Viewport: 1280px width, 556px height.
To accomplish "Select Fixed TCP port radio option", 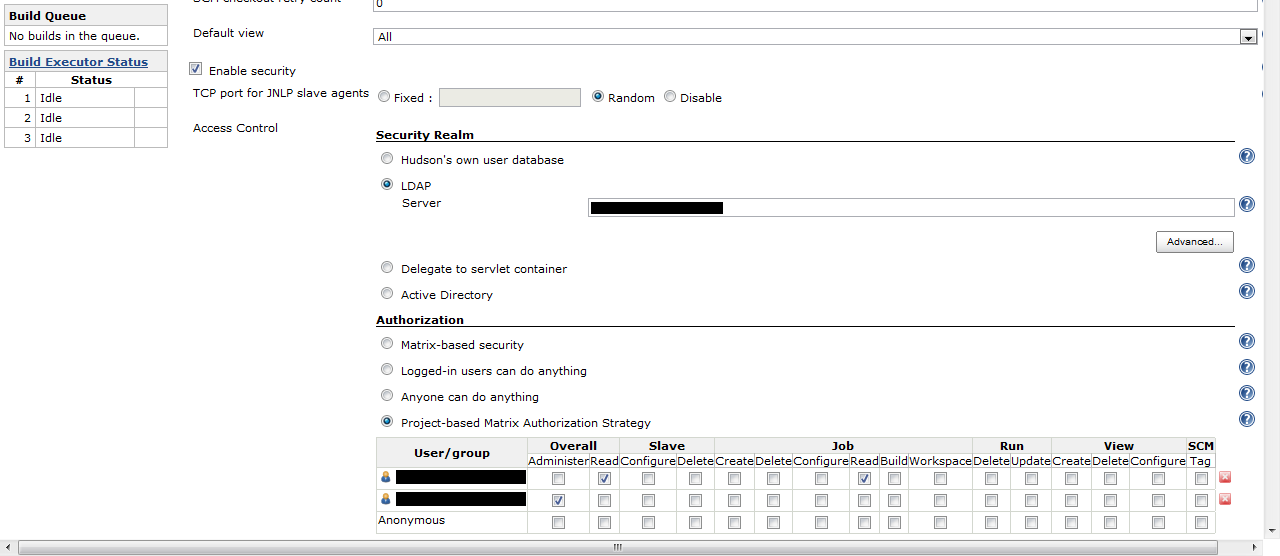I will click(384, 97).
